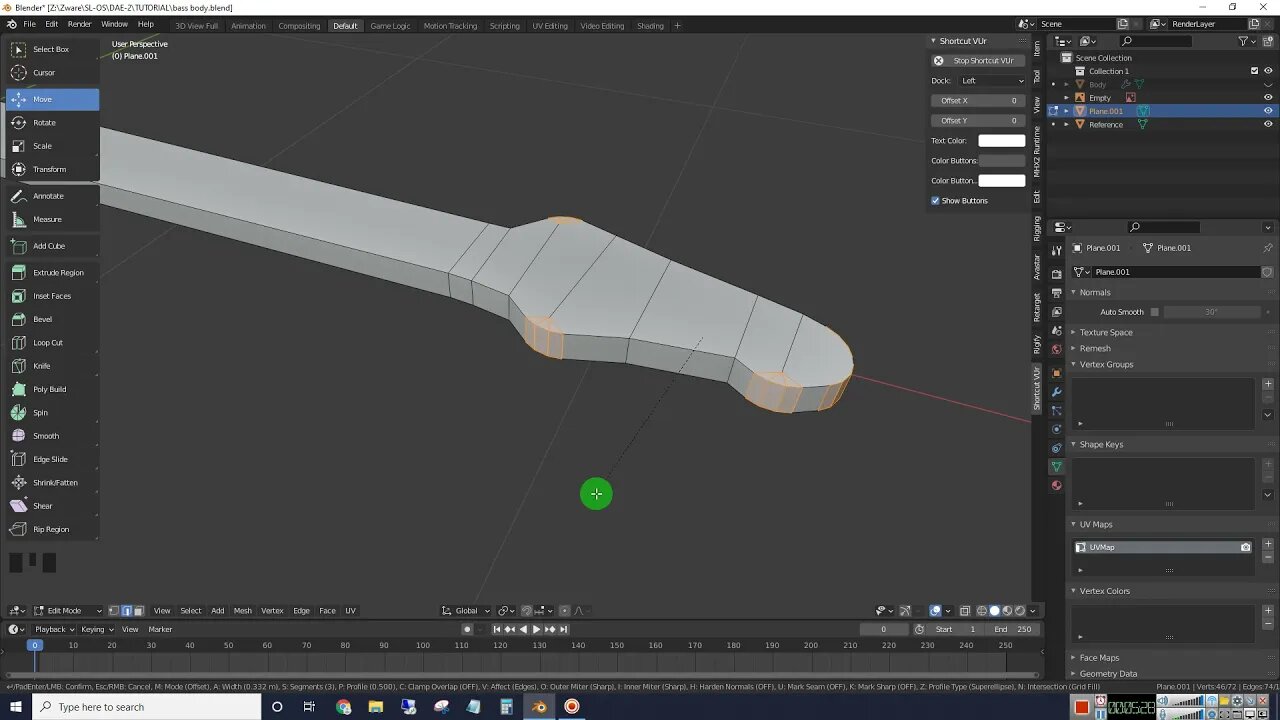Toggle the UVMap active render camera icon
This screenshot has height=720, width=1280.
[x=1245, y=547]
